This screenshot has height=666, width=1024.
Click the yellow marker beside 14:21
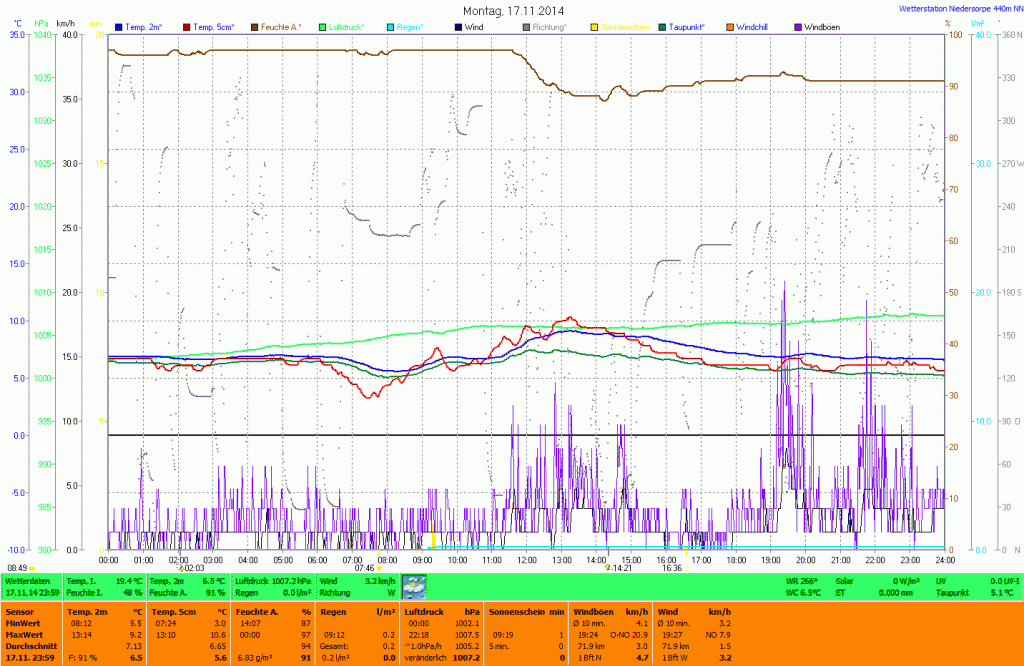[607, 567]
